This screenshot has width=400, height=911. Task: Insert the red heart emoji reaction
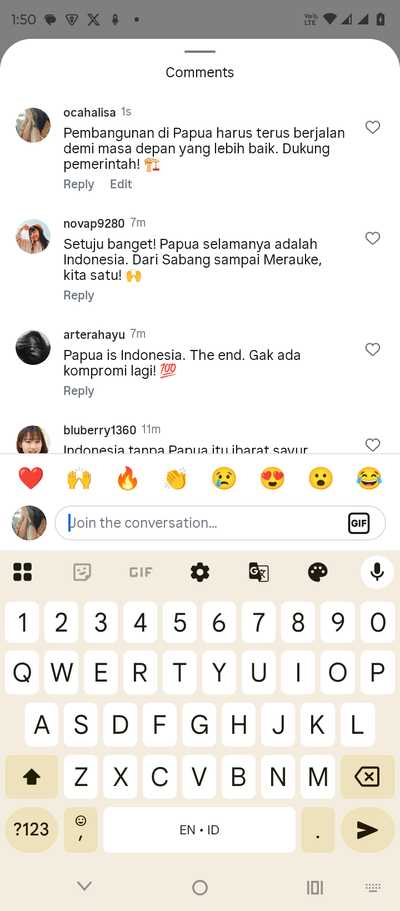coord(30,479)
